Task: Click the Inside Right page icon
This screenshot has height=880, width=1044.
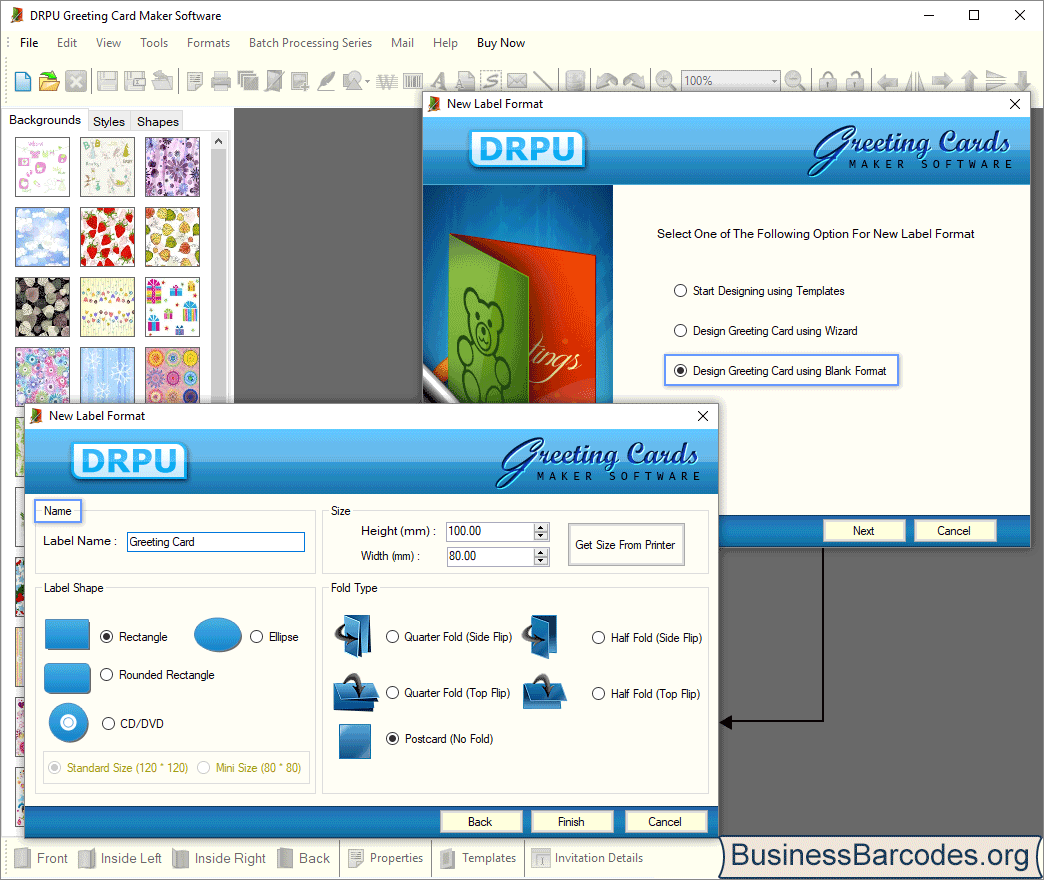Action: [x=180, y=858]
